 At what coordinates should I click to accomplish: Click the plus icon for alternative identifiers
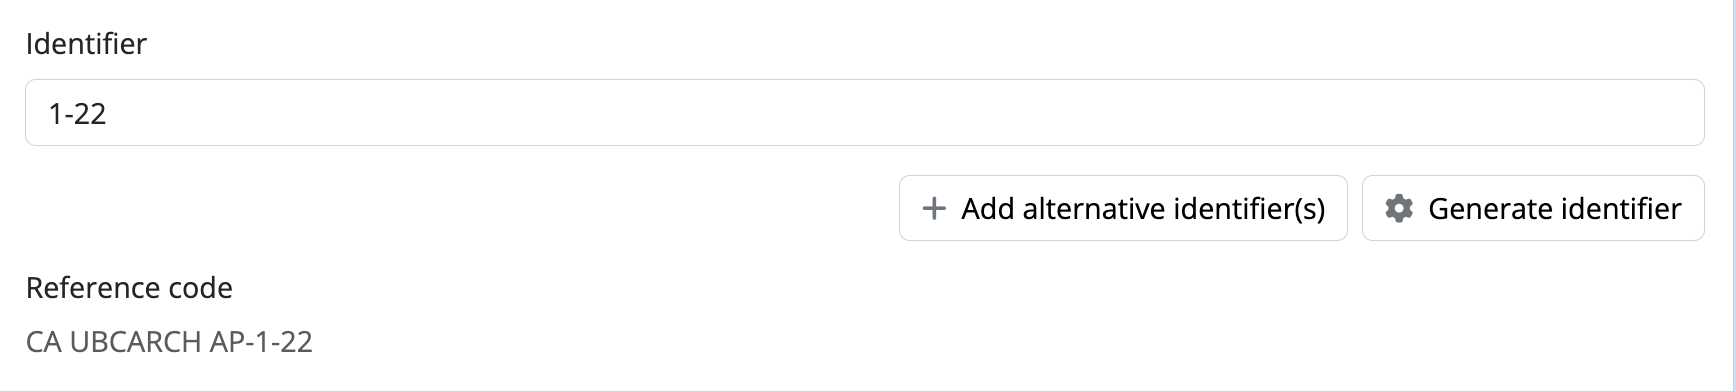[933, 208]
